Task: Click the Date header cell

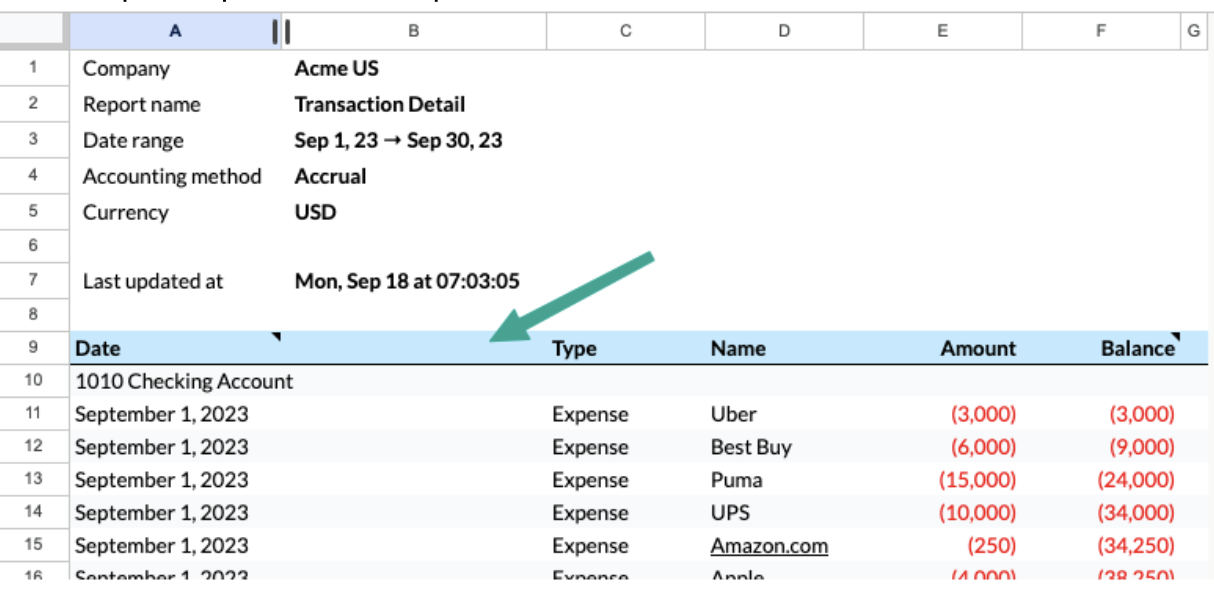Action: coord(175,348)
